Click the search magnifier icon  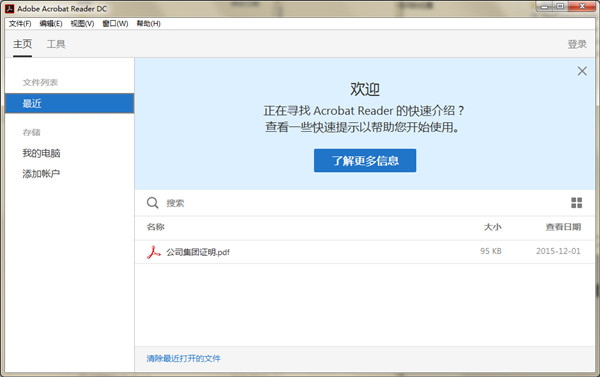tap(152, 203)
